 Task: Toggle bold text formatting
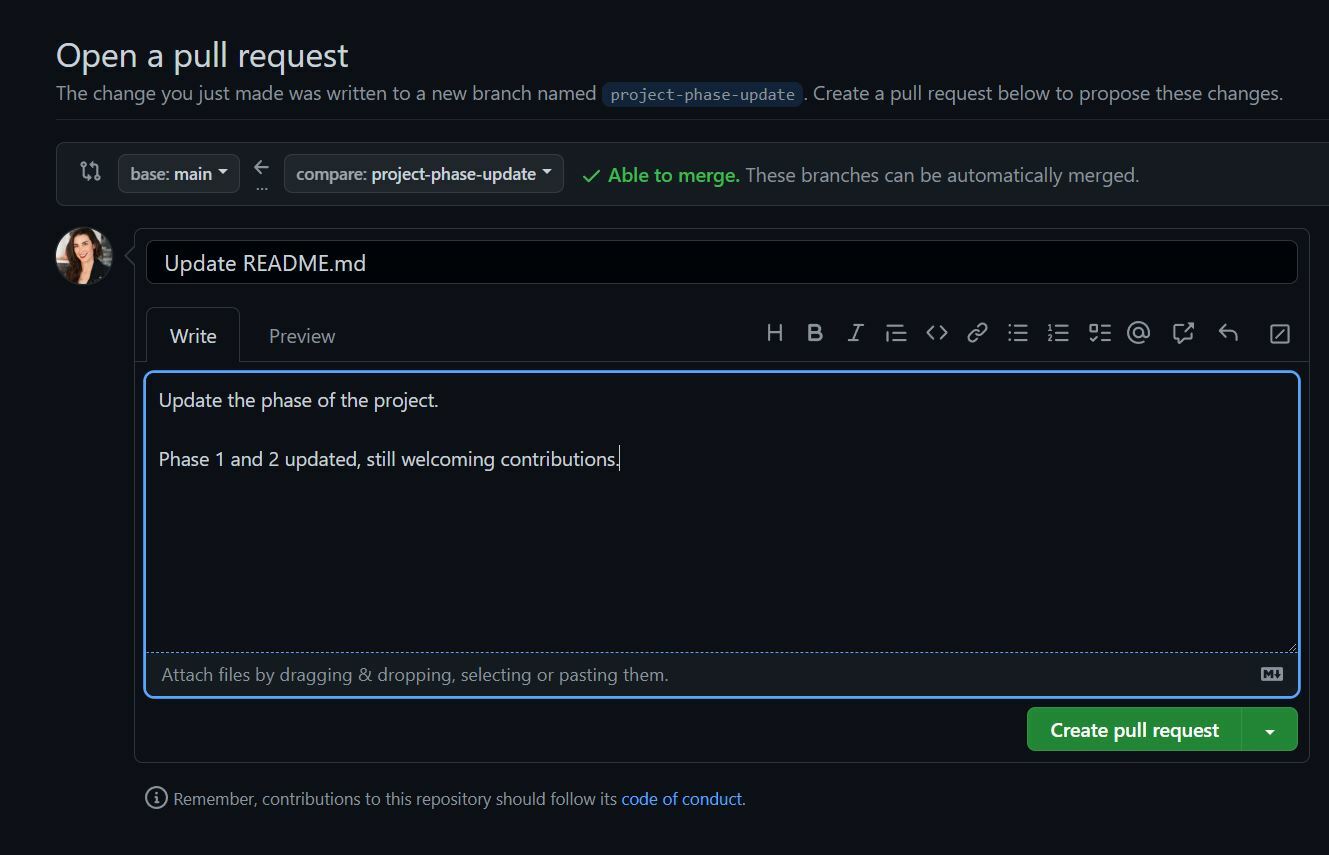click(815, 333)
